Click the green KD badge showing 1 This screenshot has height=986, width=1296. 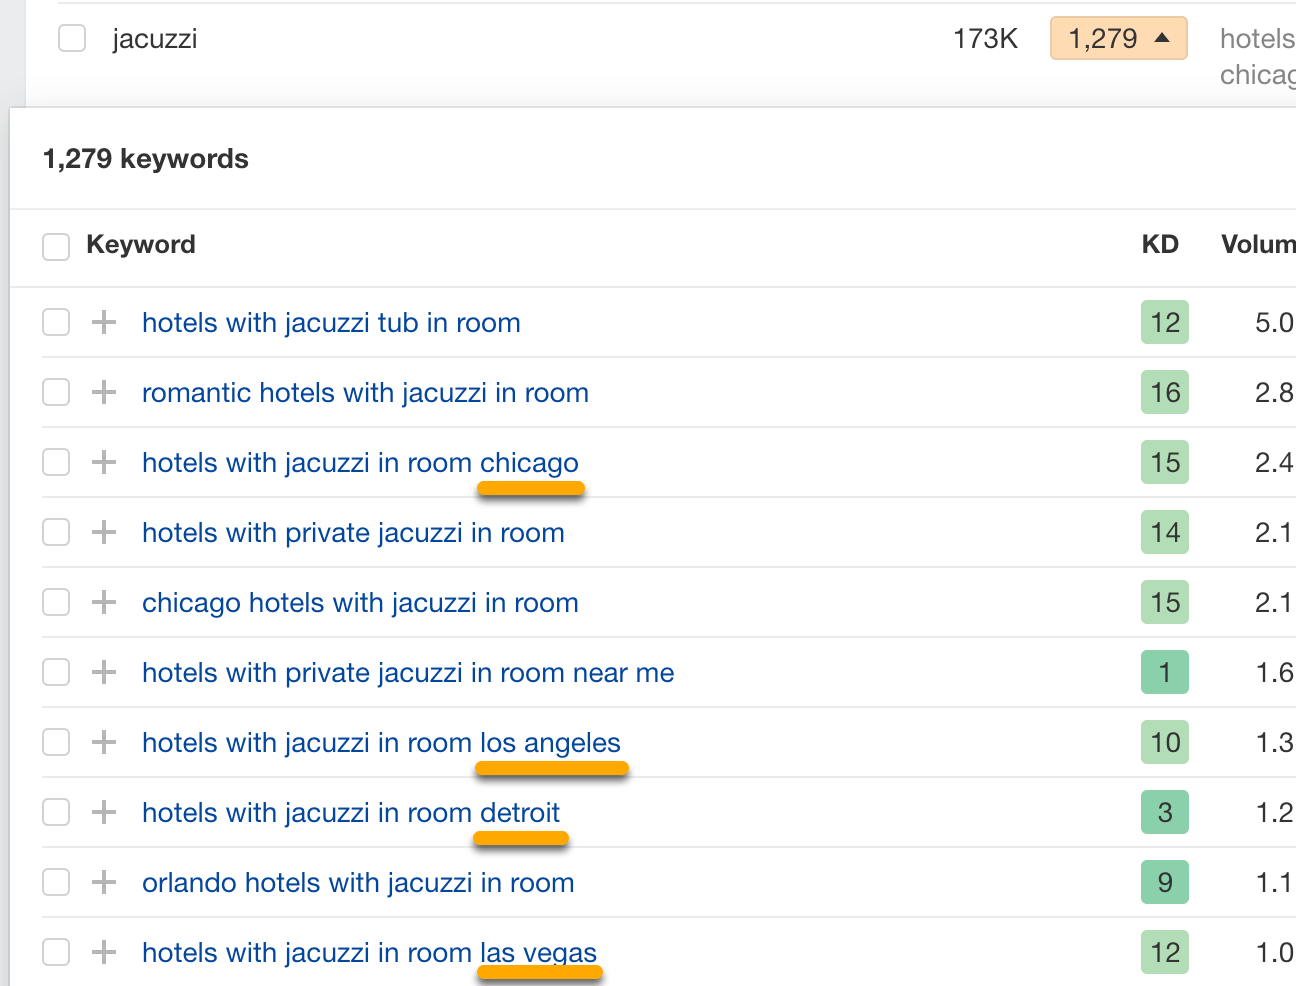(1164, 672)
